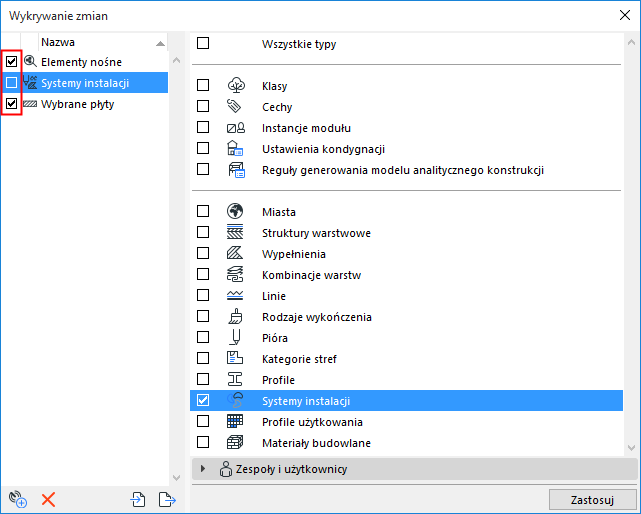This screenshot has height=514, width=641.
Task: Click the Profile użytkowania grid icon
Action: click(235, 421)
